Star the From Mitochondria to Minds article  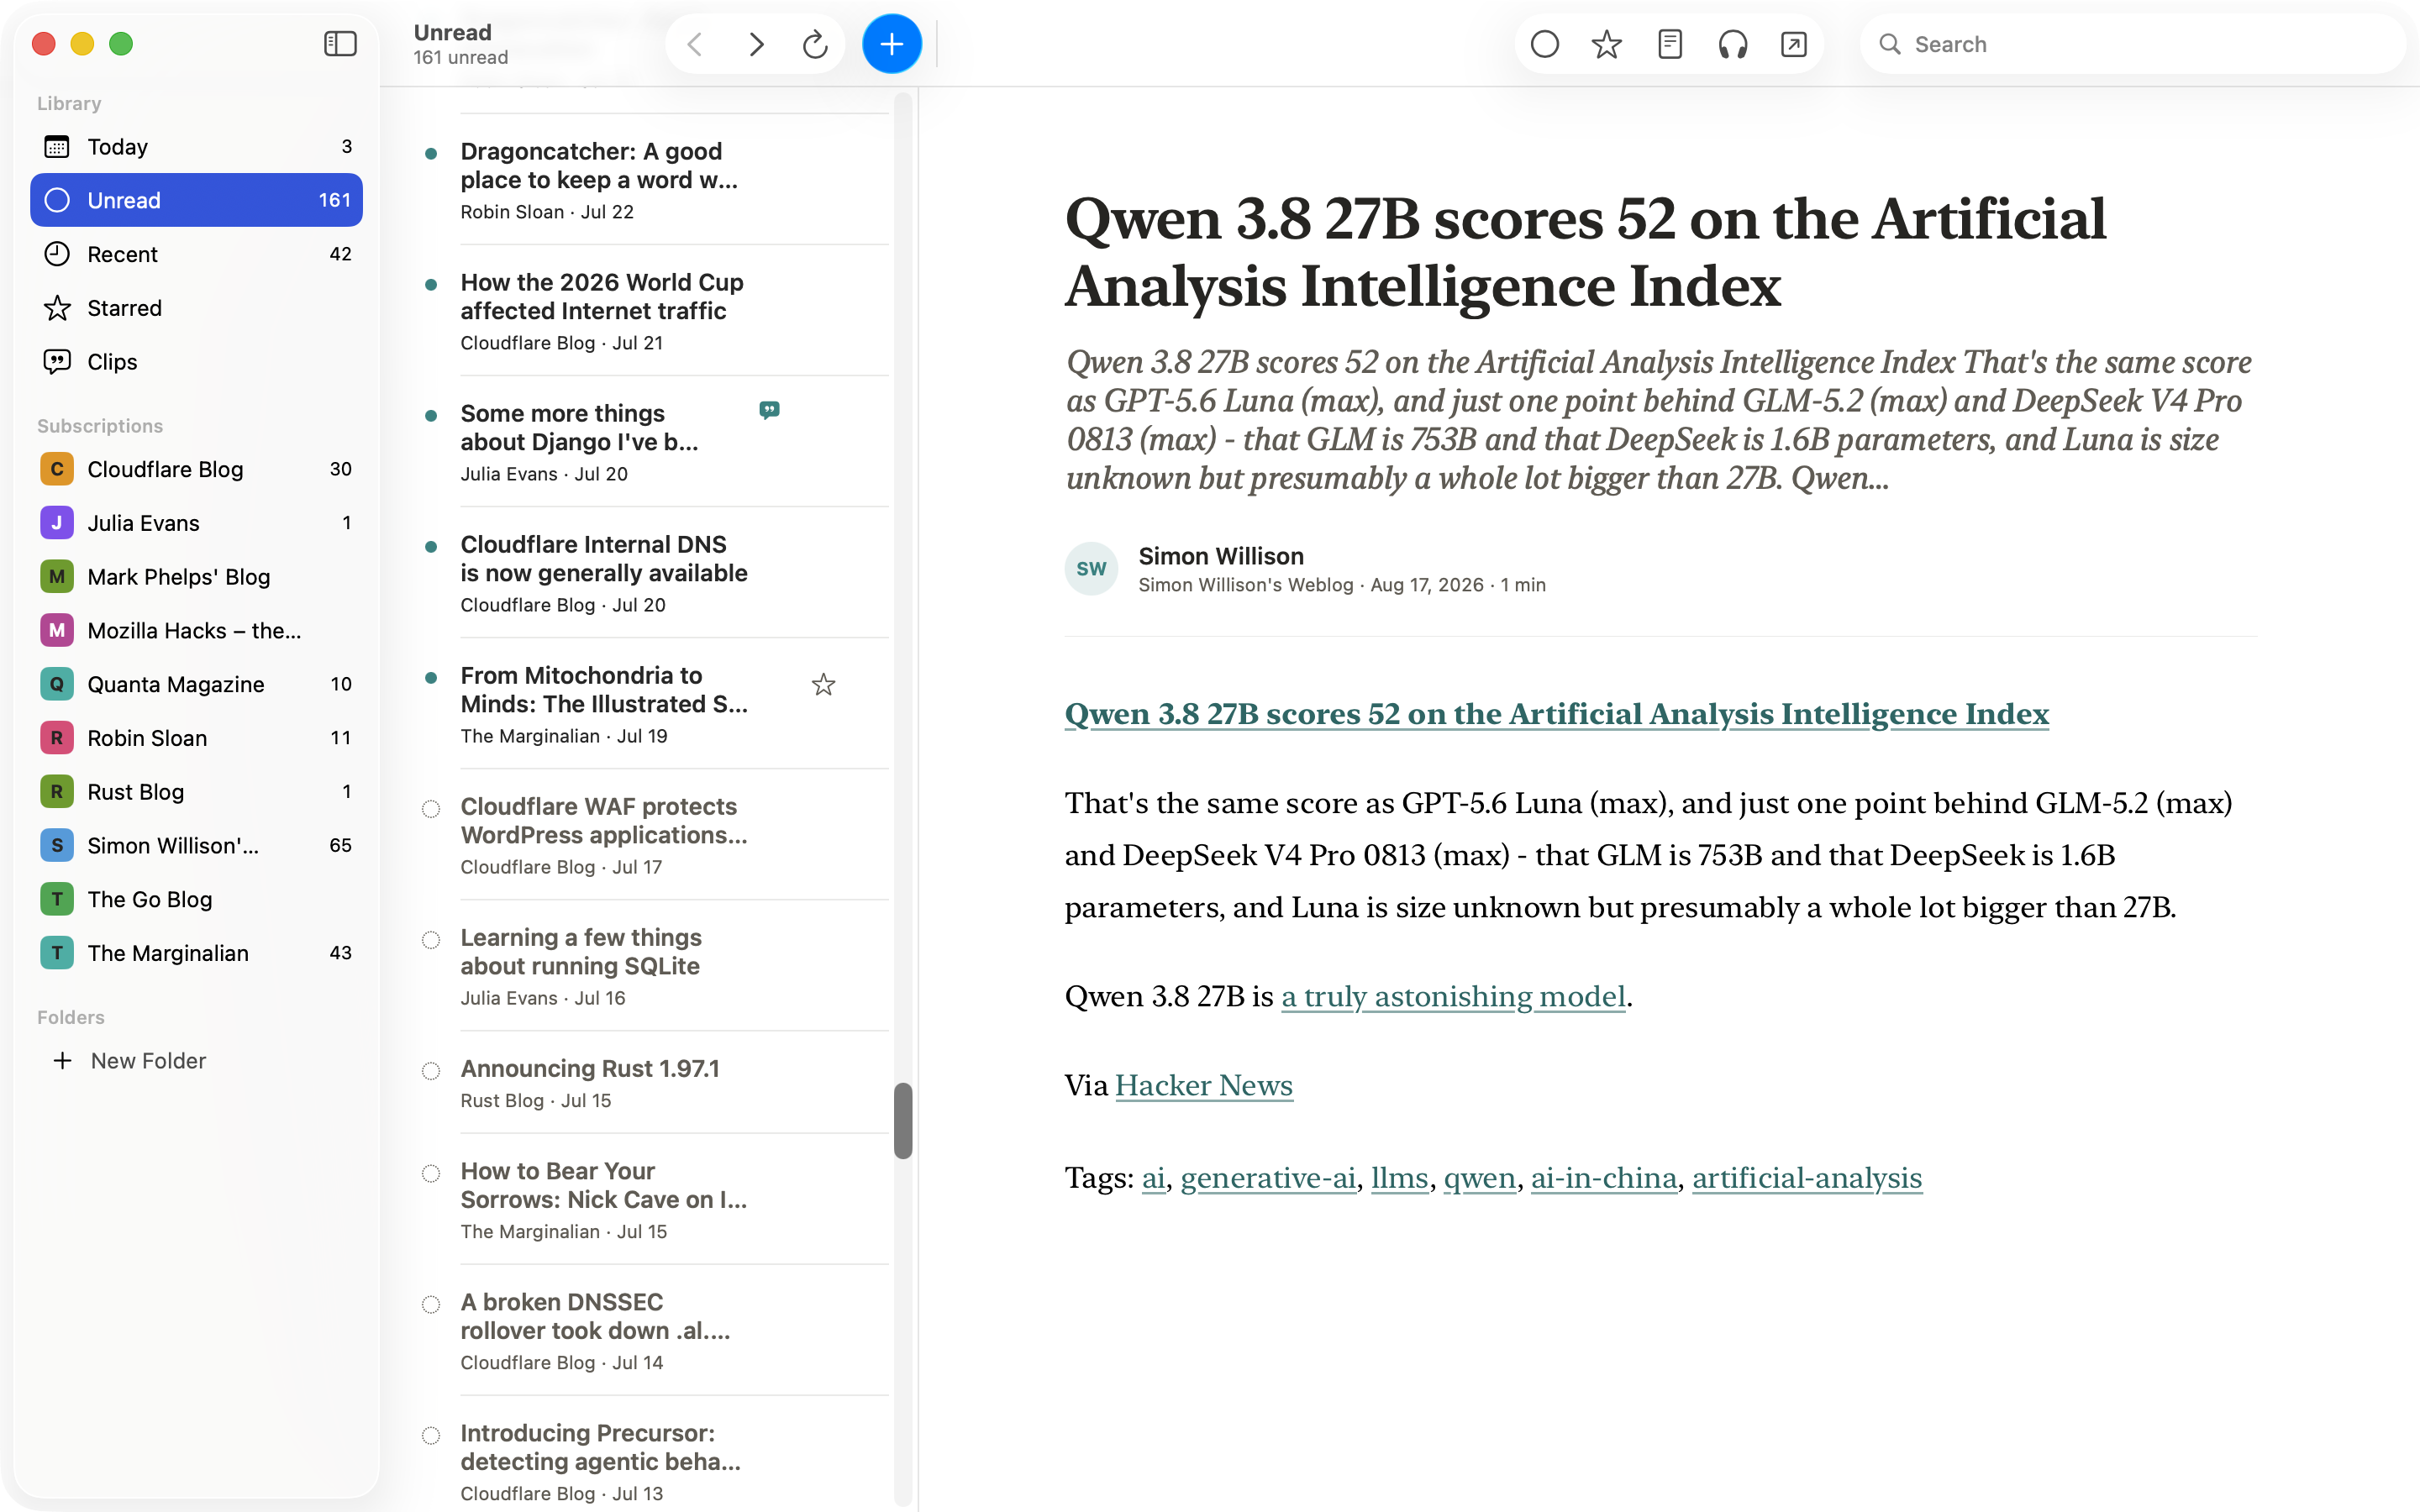[823, 685]
